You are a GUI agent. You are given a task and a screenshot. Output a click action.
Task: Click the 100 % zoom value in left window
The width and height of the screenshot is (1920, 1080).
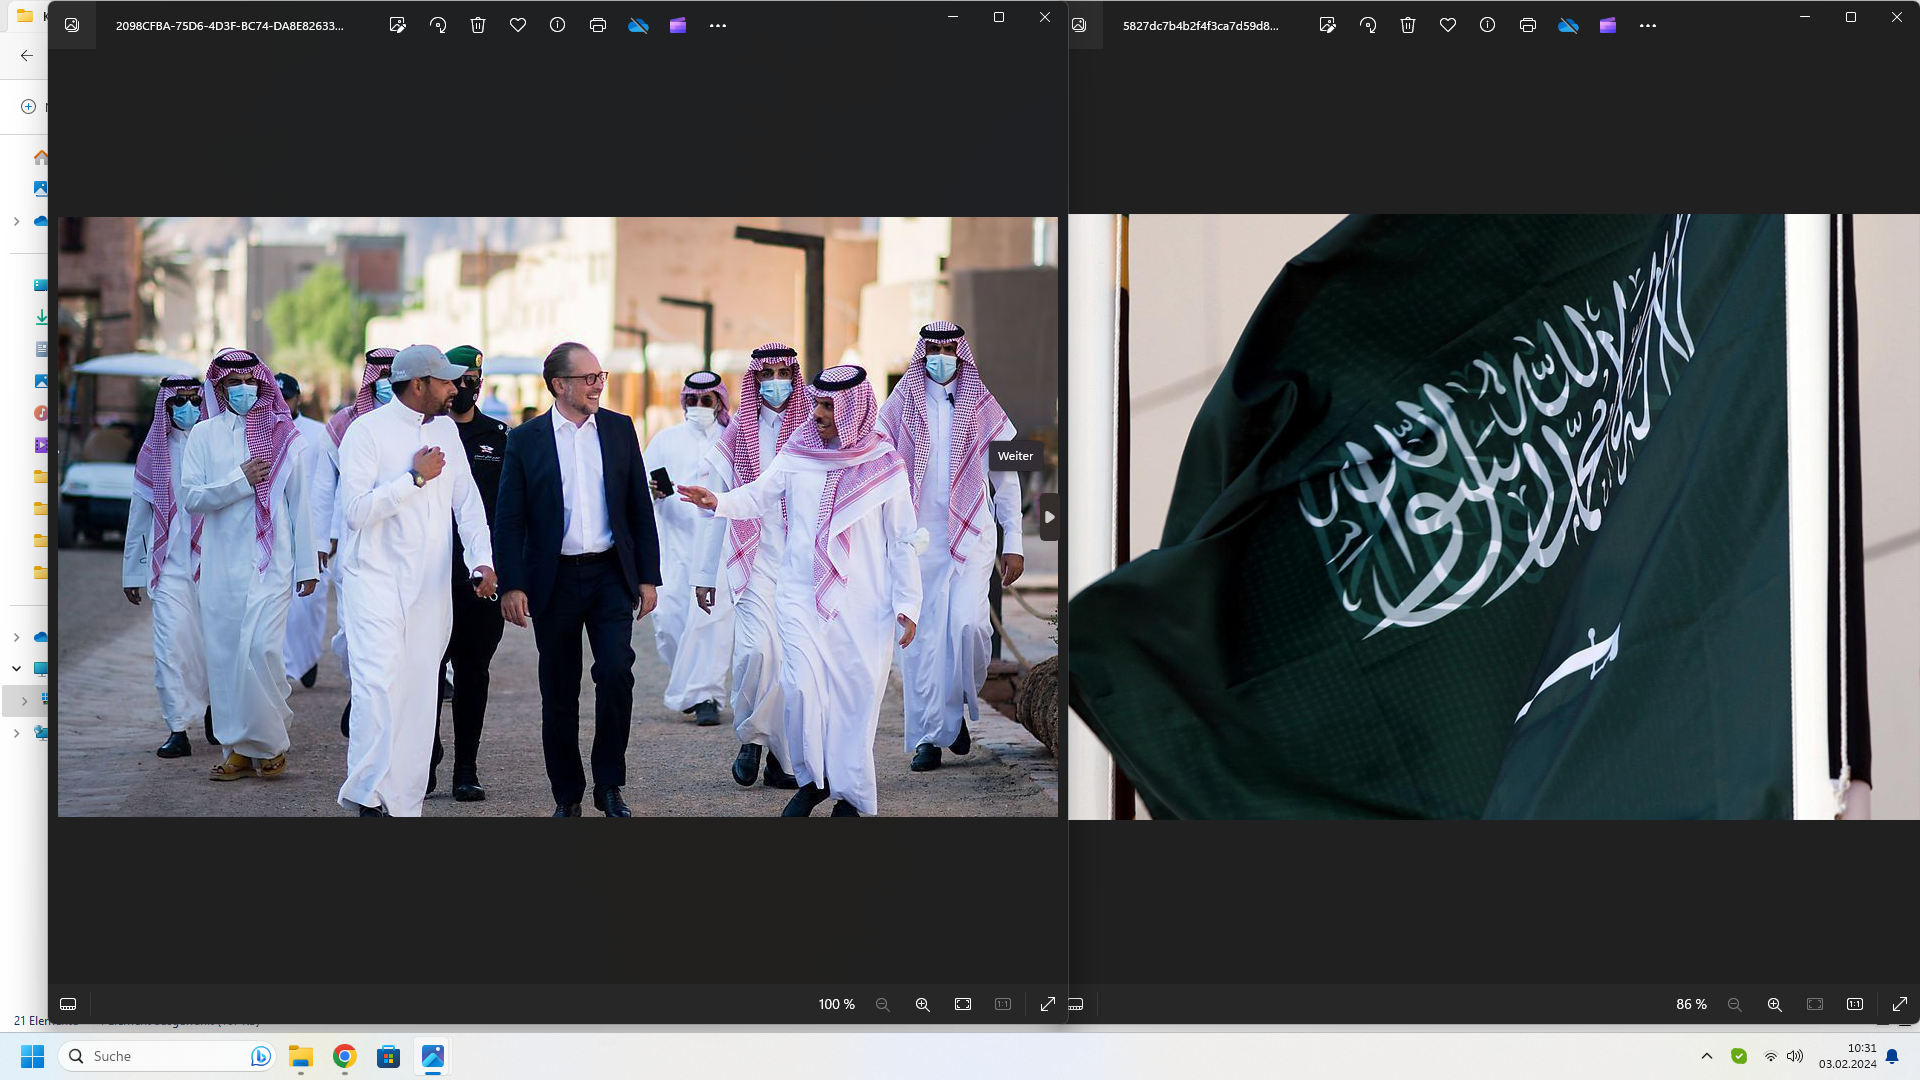coord(837,1004)
